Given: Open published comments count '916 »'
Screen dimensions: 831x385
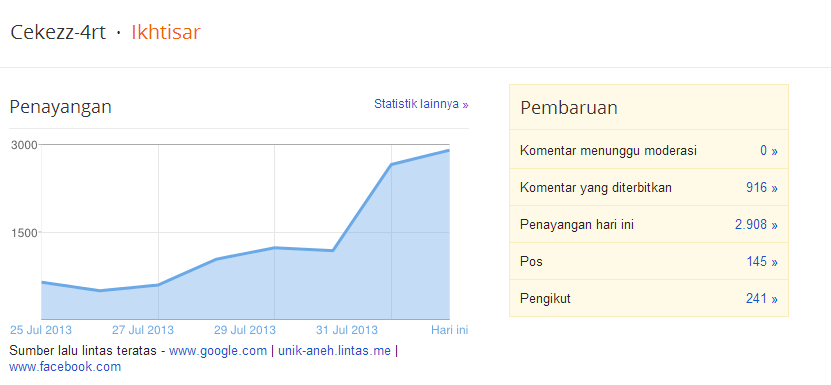Looking at the screenshot, I should click(762, 188).
